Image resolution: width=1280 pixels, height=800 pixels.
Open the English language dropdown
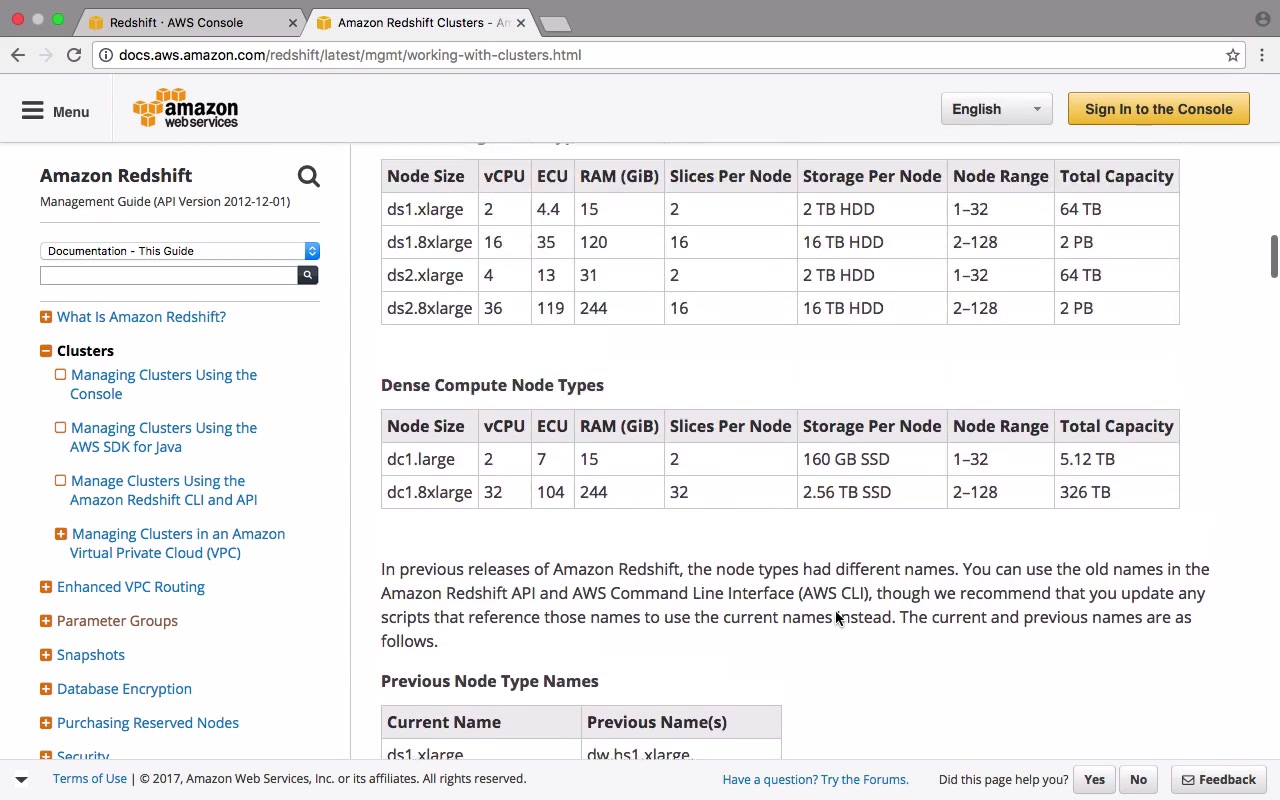[x=996, y=109]
